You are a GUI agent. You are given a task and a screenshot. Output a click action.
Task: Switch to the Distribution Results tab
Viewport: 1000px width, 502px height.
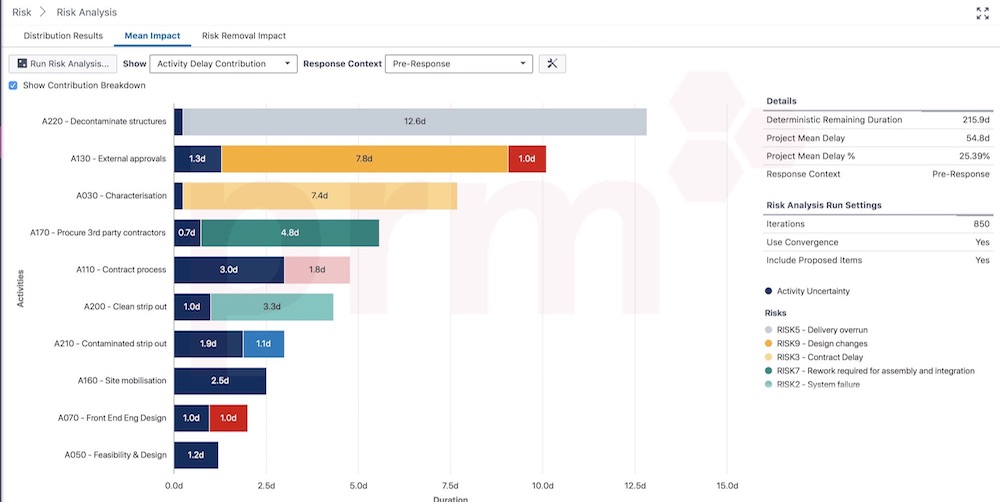63,36
